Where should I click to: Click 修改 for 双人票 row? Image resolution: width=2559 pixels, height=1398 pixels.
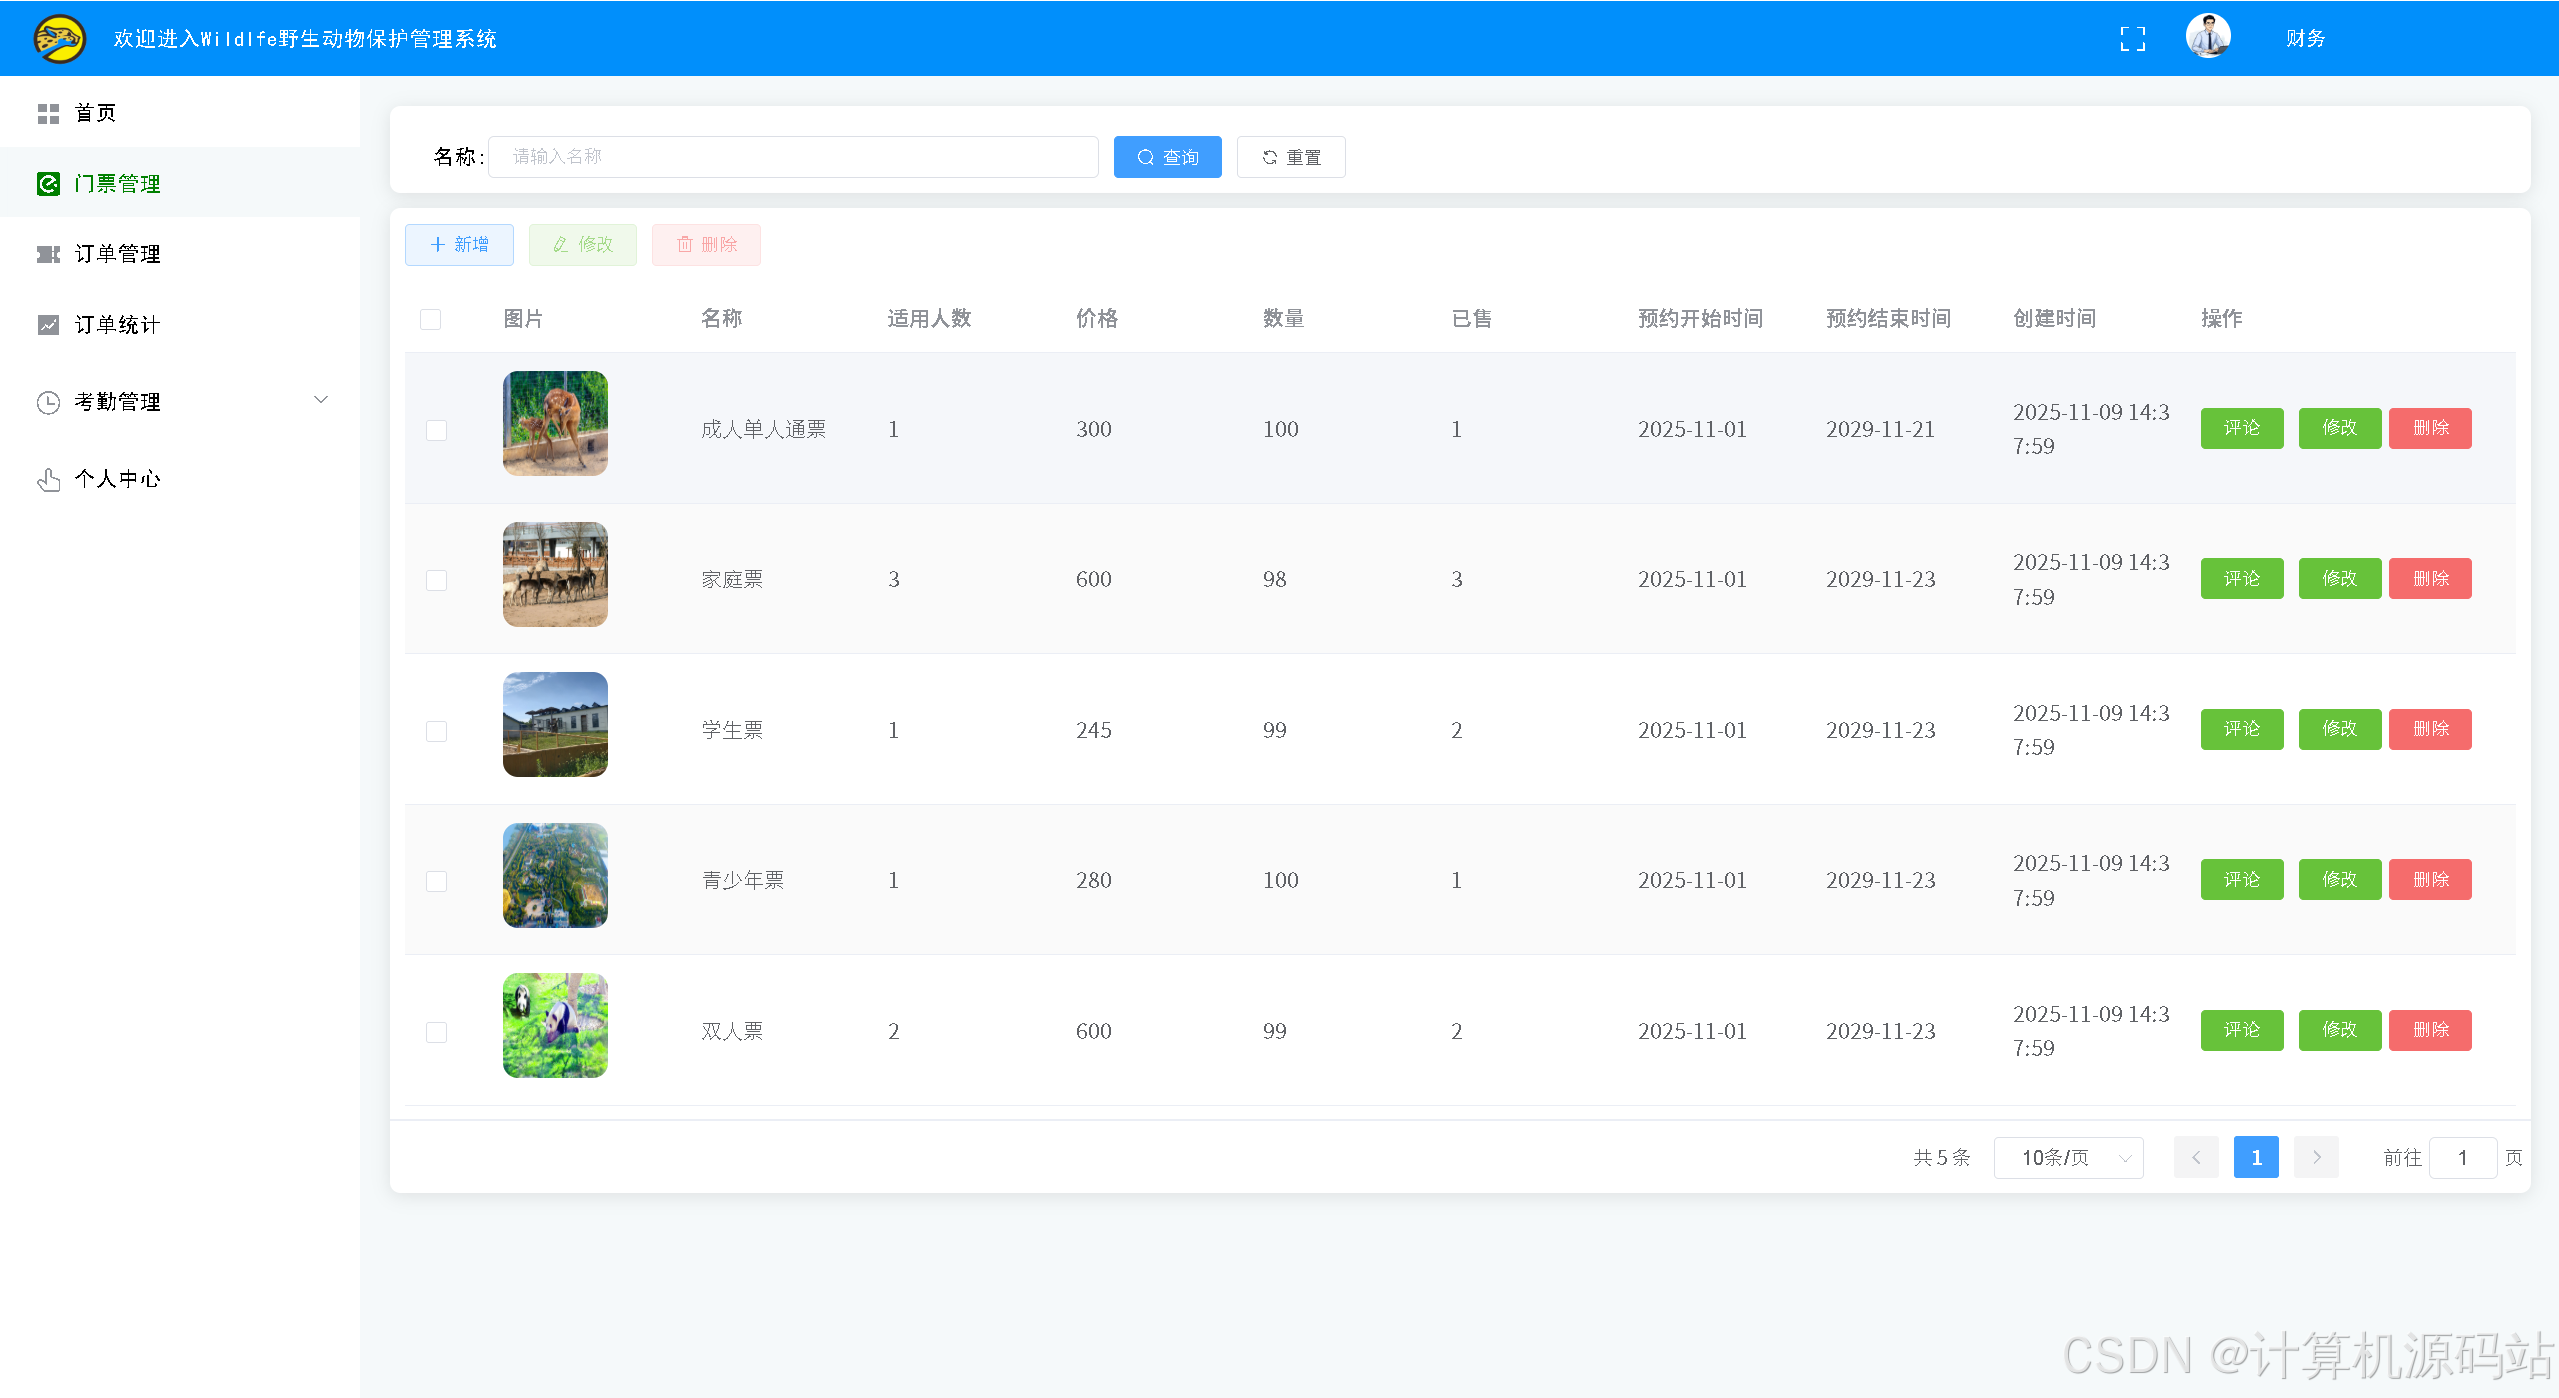[x=2339, y=1030]
